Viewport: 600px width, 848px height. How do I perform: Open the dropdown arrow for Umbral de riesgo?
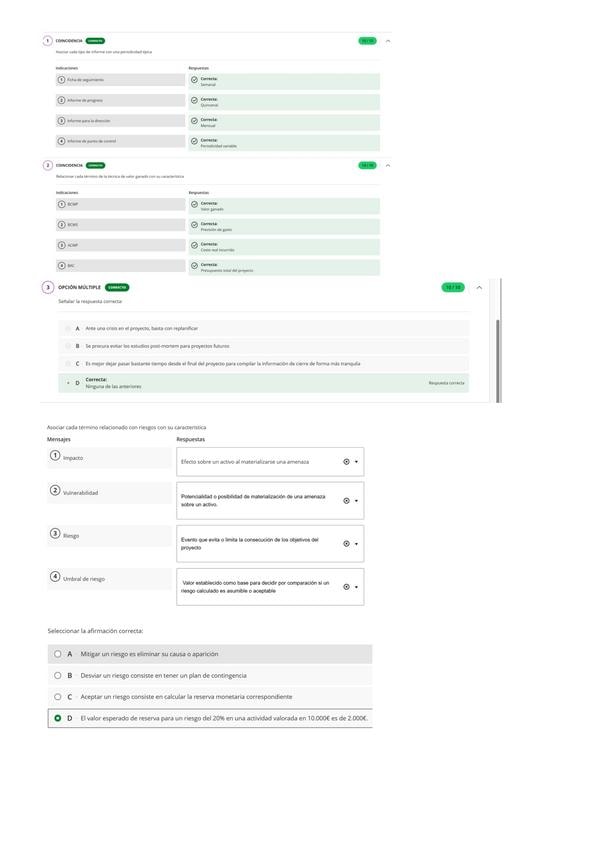pyautogui.click(x=356, y=587)
